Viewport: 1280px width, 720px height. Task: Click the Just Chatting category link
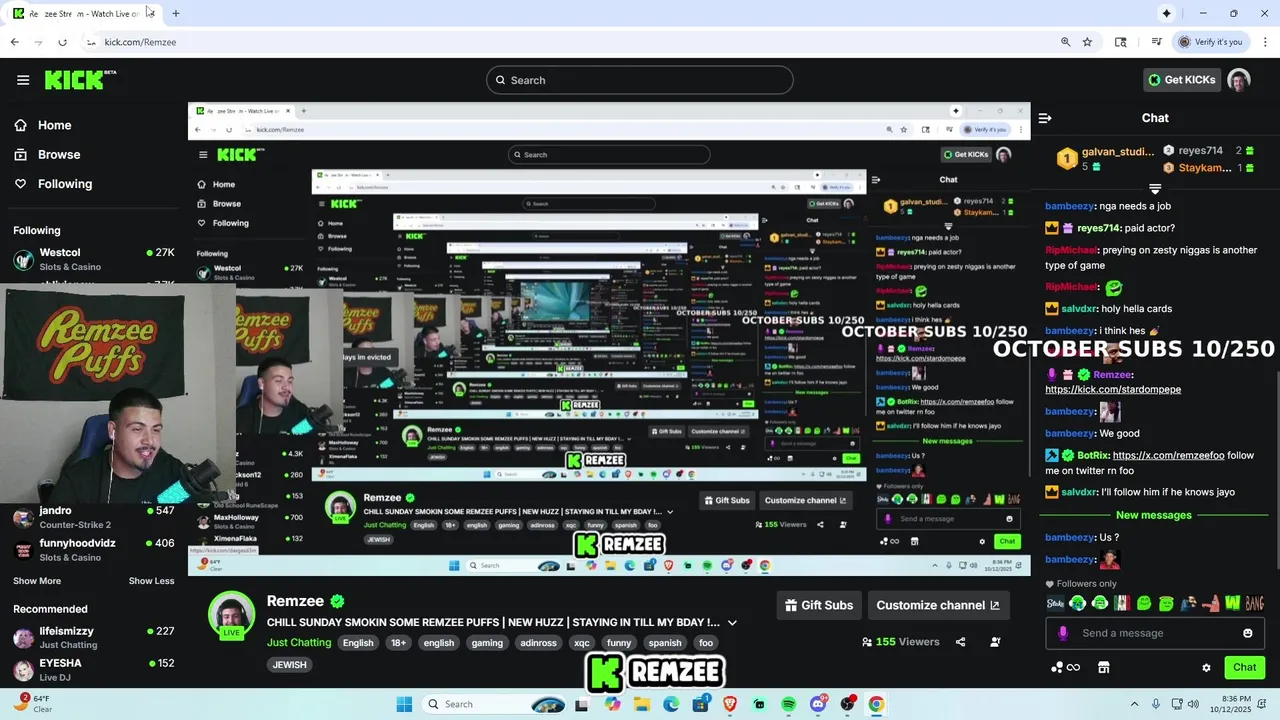[x=299, y=642]
